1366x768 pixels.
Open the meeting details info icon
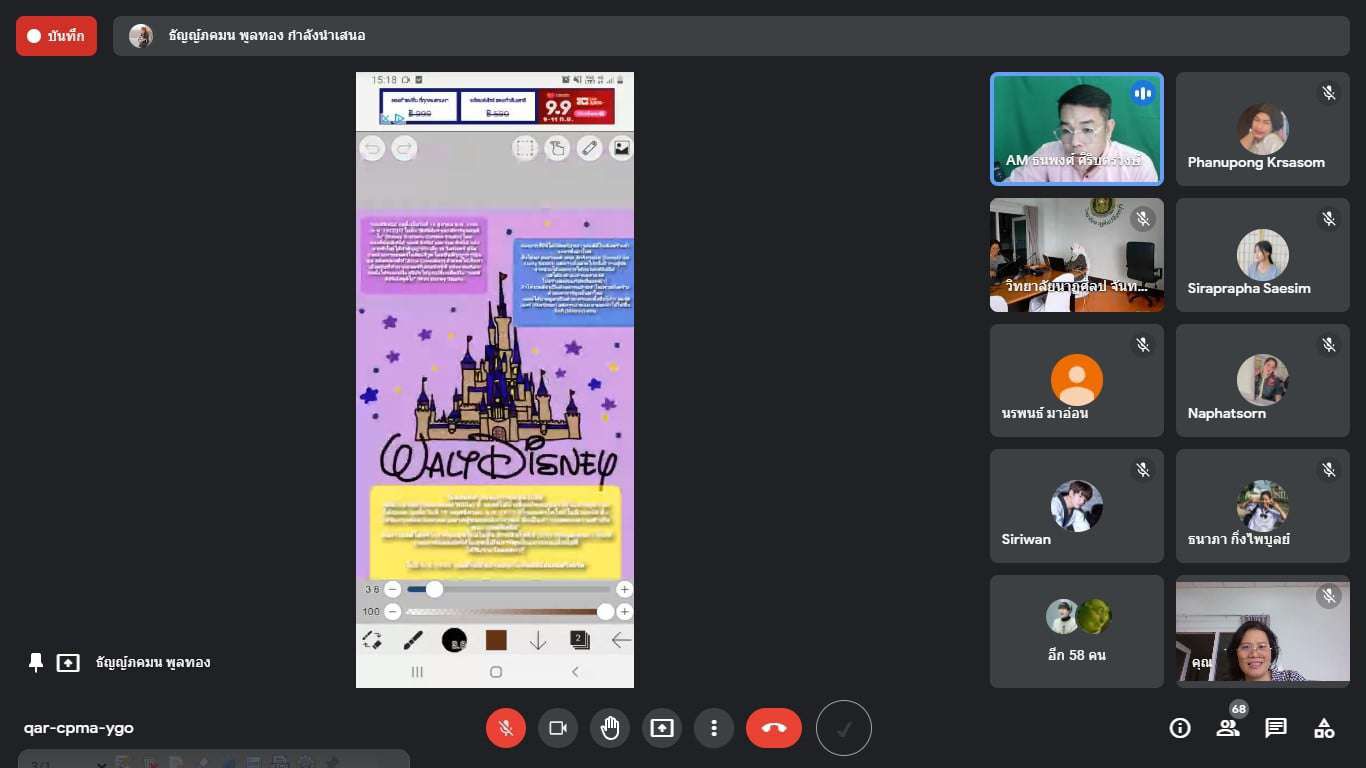click(1180, 728)
